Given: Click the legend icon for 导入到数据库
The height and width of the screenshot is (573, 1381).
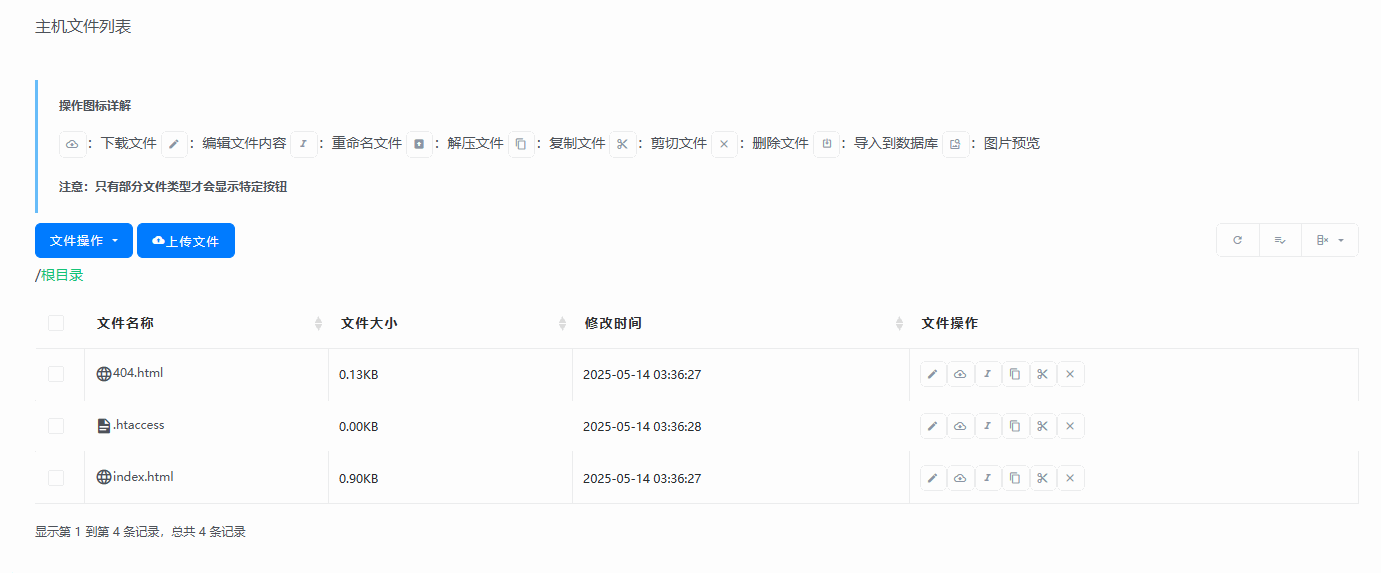Looking at the screenshot, I should [x=826, y=144].
